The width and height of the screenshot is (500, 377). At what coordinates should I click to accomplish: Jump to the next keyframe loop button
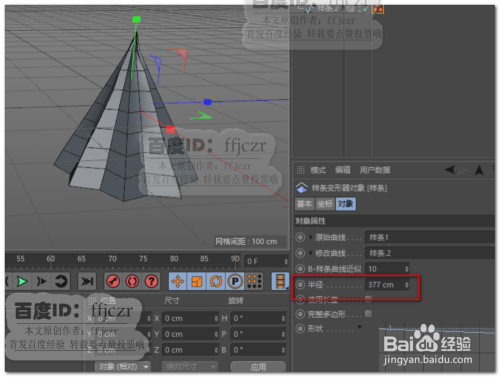tap(61, 282)
